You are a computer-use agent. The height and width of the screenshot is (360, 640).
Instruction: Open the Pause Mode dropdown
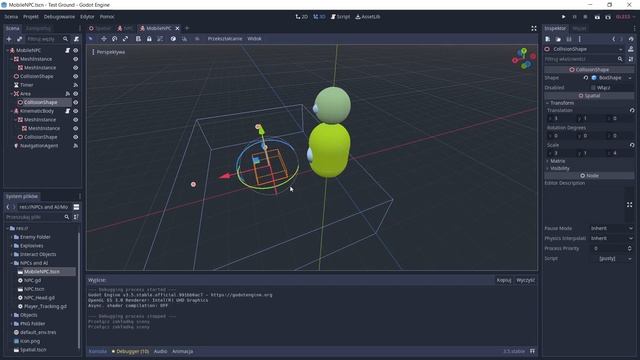pos(612,228)
